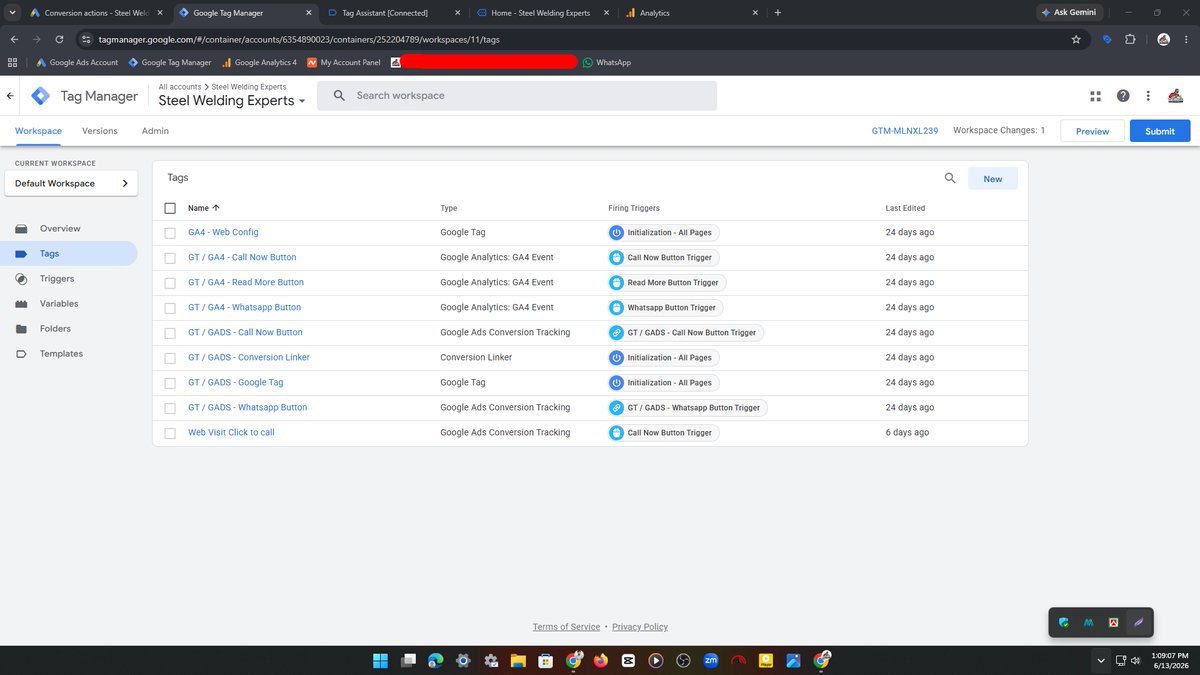Screen dimensions: 1200x675
Task: Click GT / GADS - Whatsapp Button Trigger chip
Action: 687,407
